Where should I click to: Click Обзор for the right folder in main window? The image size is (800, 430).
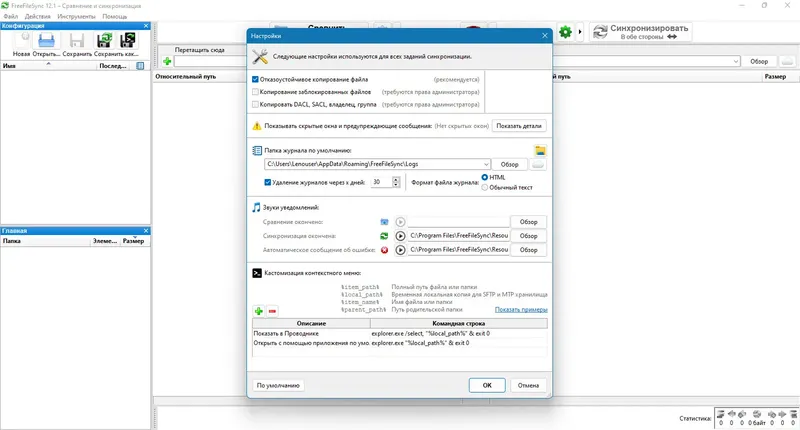pos(759,61)
